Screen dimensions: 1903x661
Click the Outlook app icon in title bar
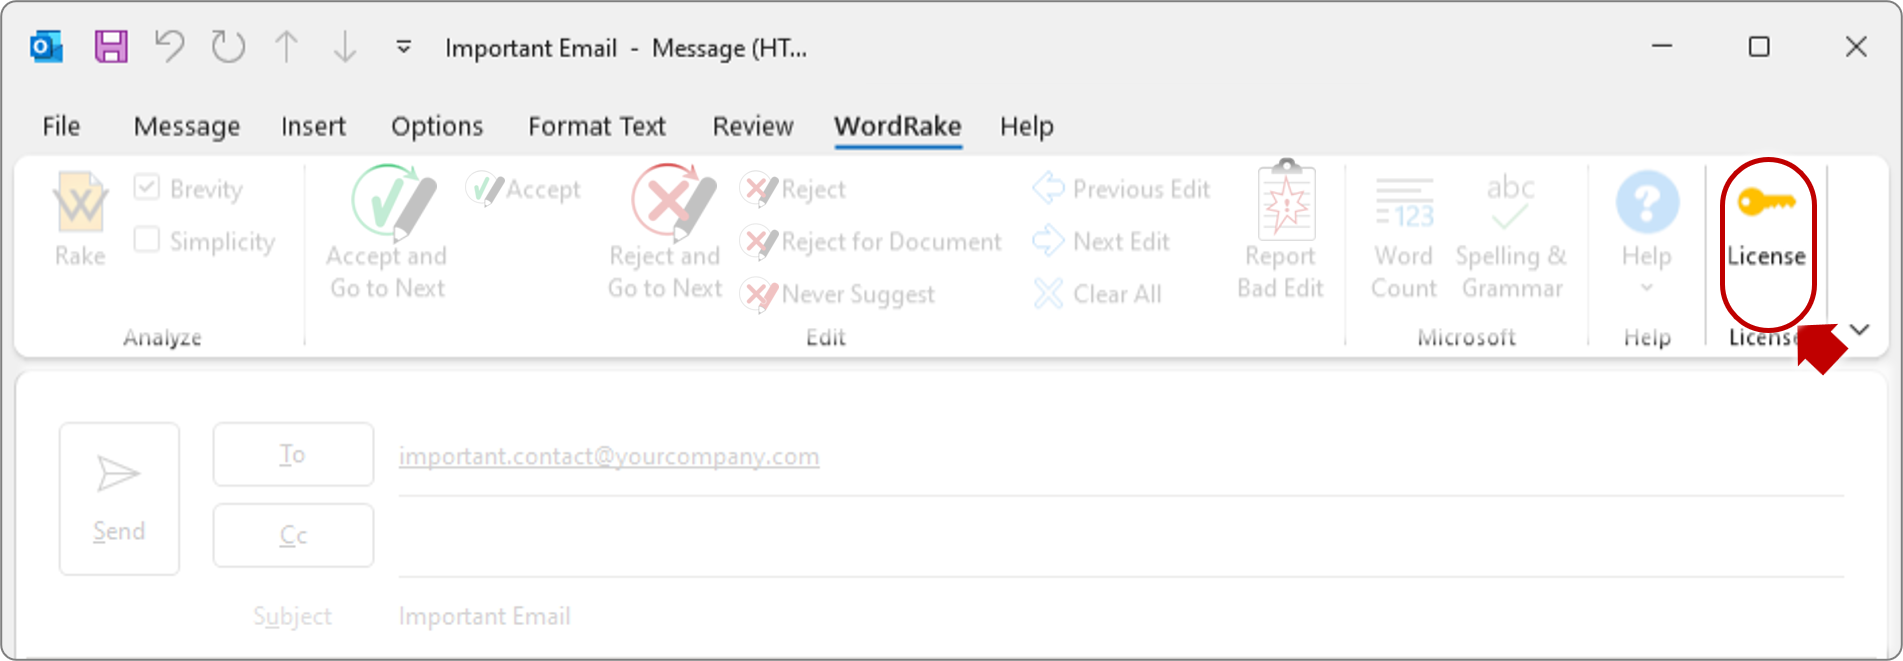point(47,47)
